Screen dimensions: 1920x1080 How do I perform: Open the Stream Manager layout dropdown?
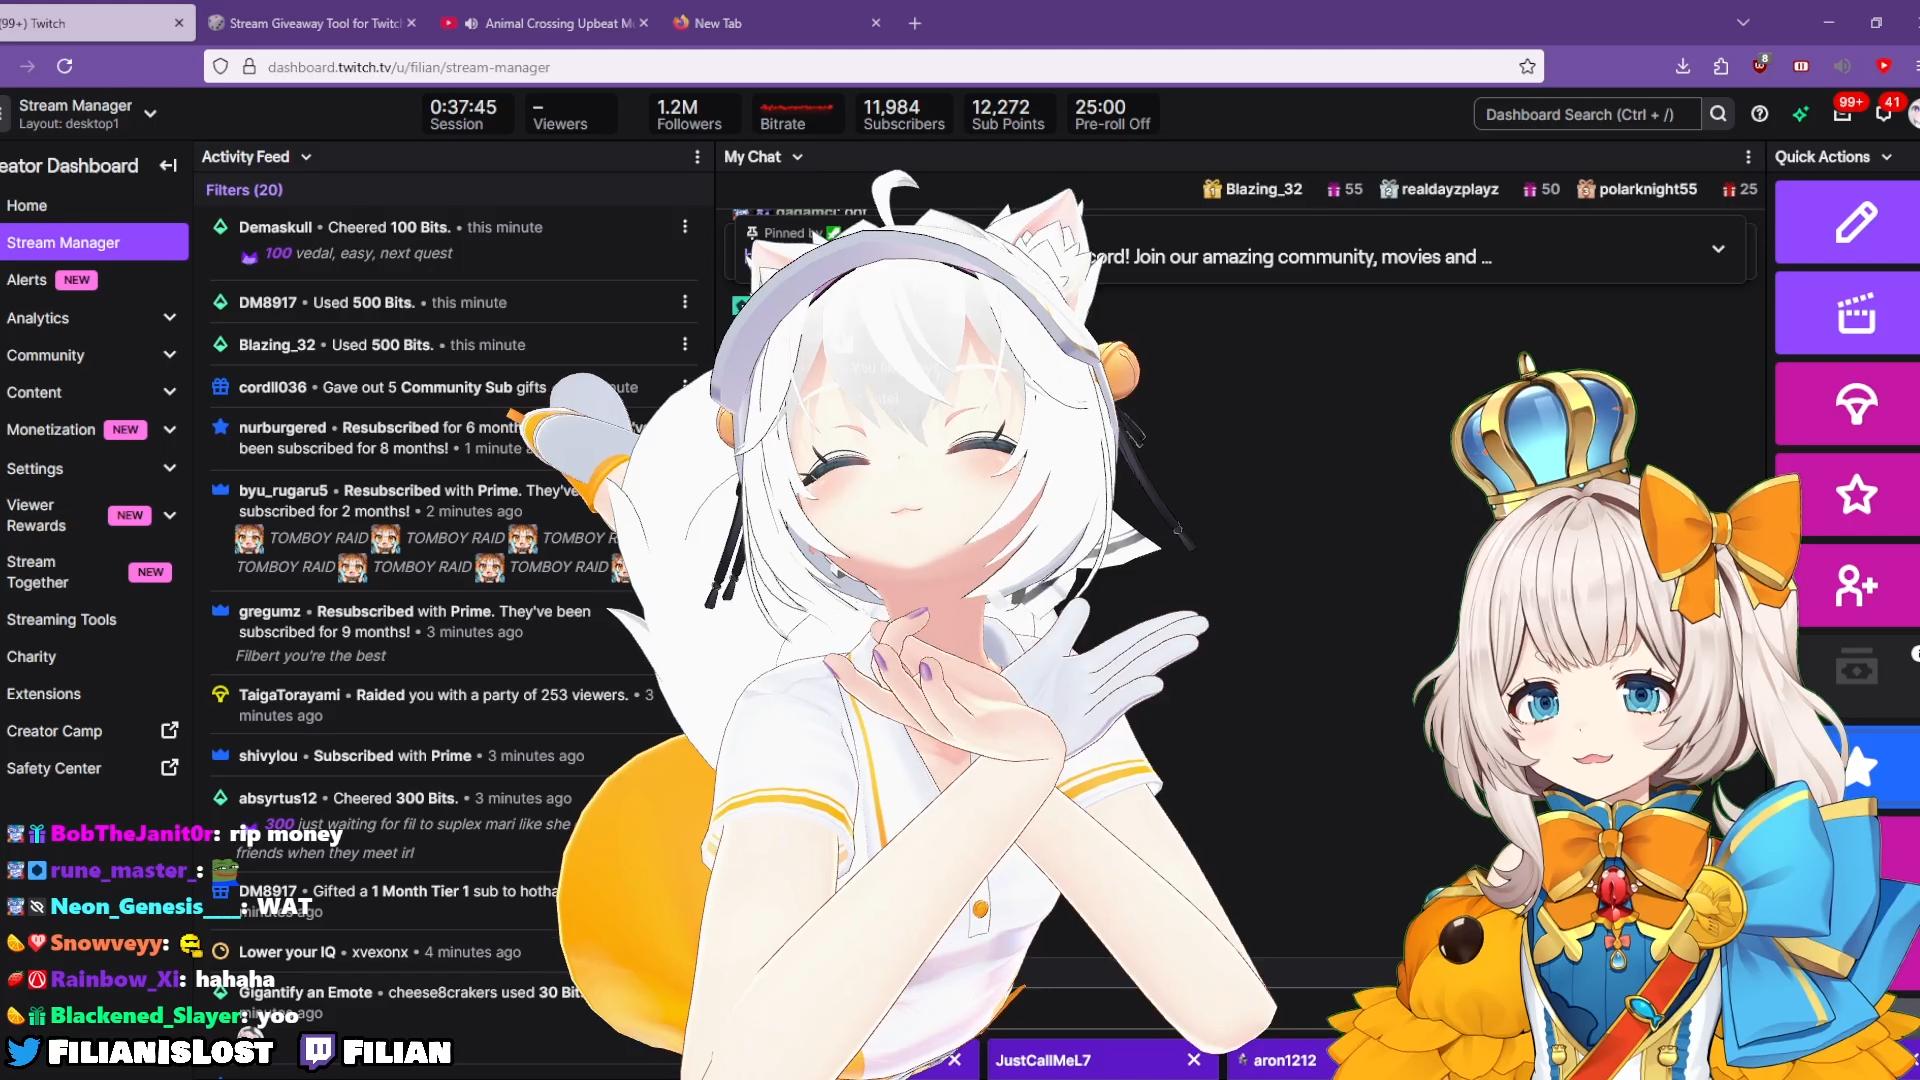(x=150, y=114)
